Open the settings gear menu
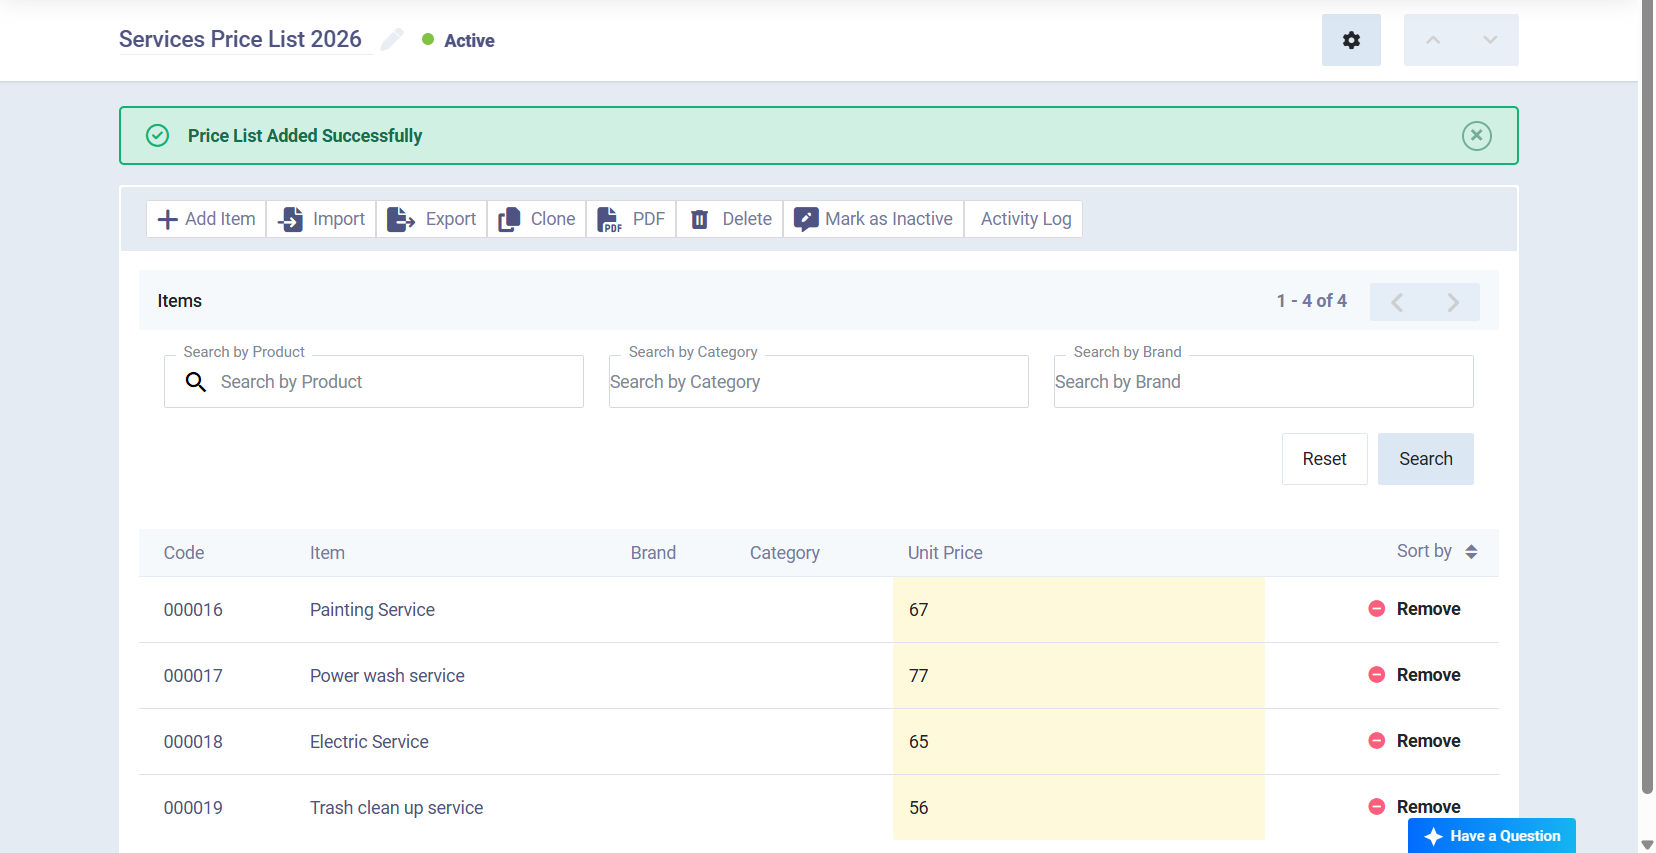Image resolution: width=1656 pixels, height=853 pixels. click(x=1351, y=40)
